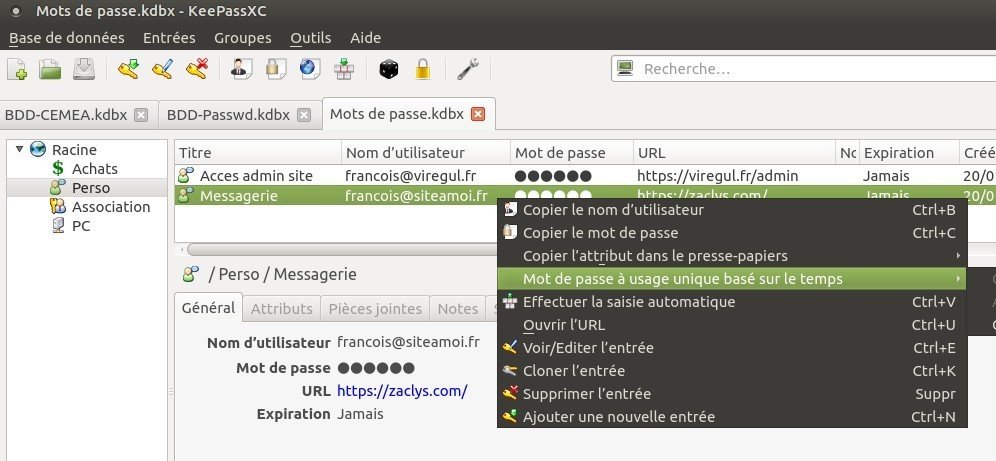This screenshot has width=996, height=461.
Task: Open the Attributs details tab
Action: tap(281, 309)
